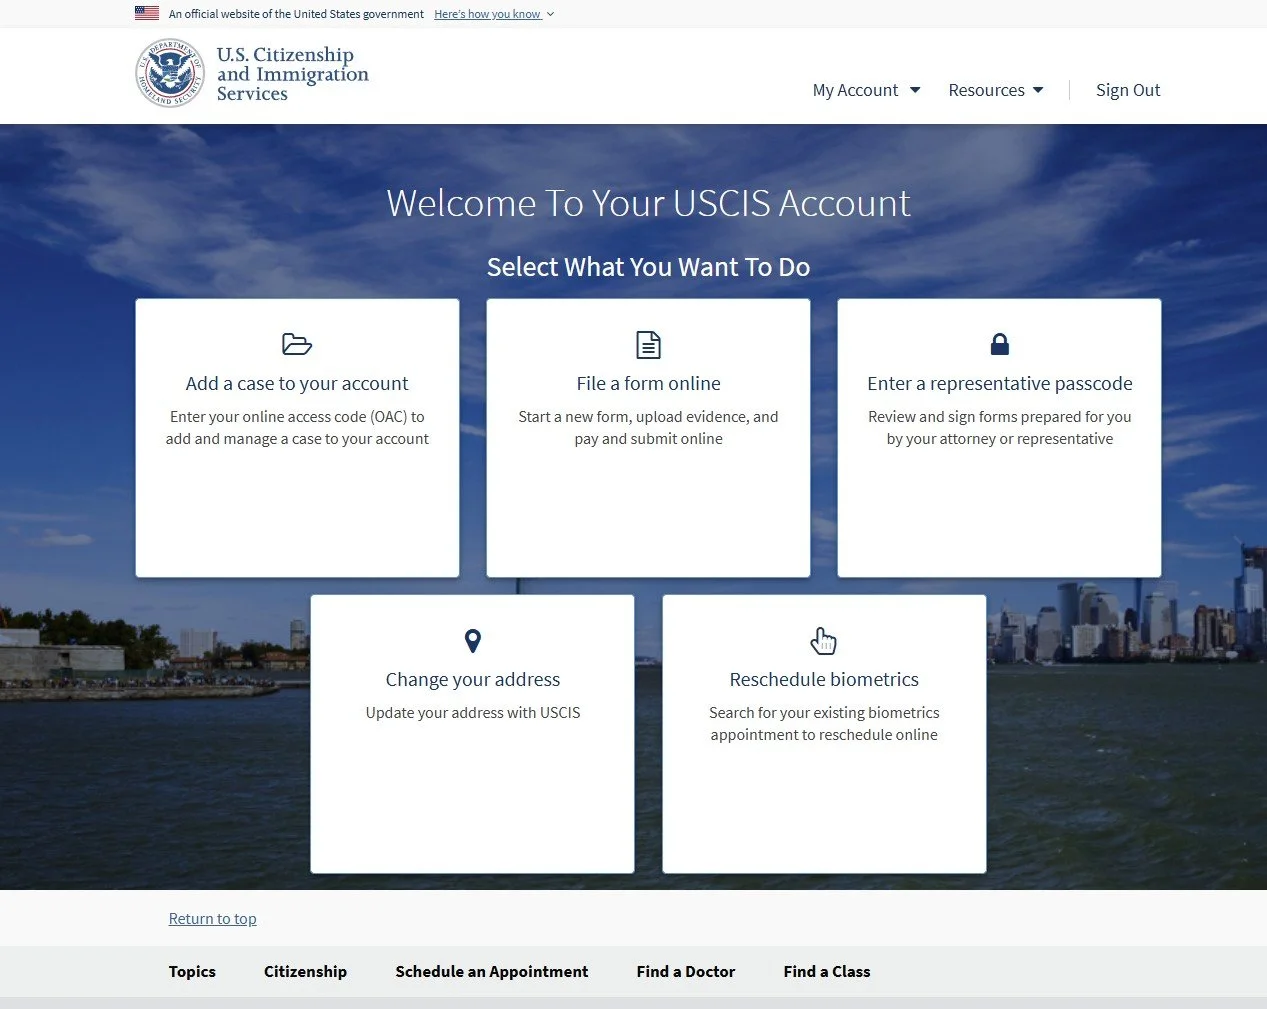
Task: Click the open folder icon above Add a case
Action: pyautogui.click(x=296, y=344)
